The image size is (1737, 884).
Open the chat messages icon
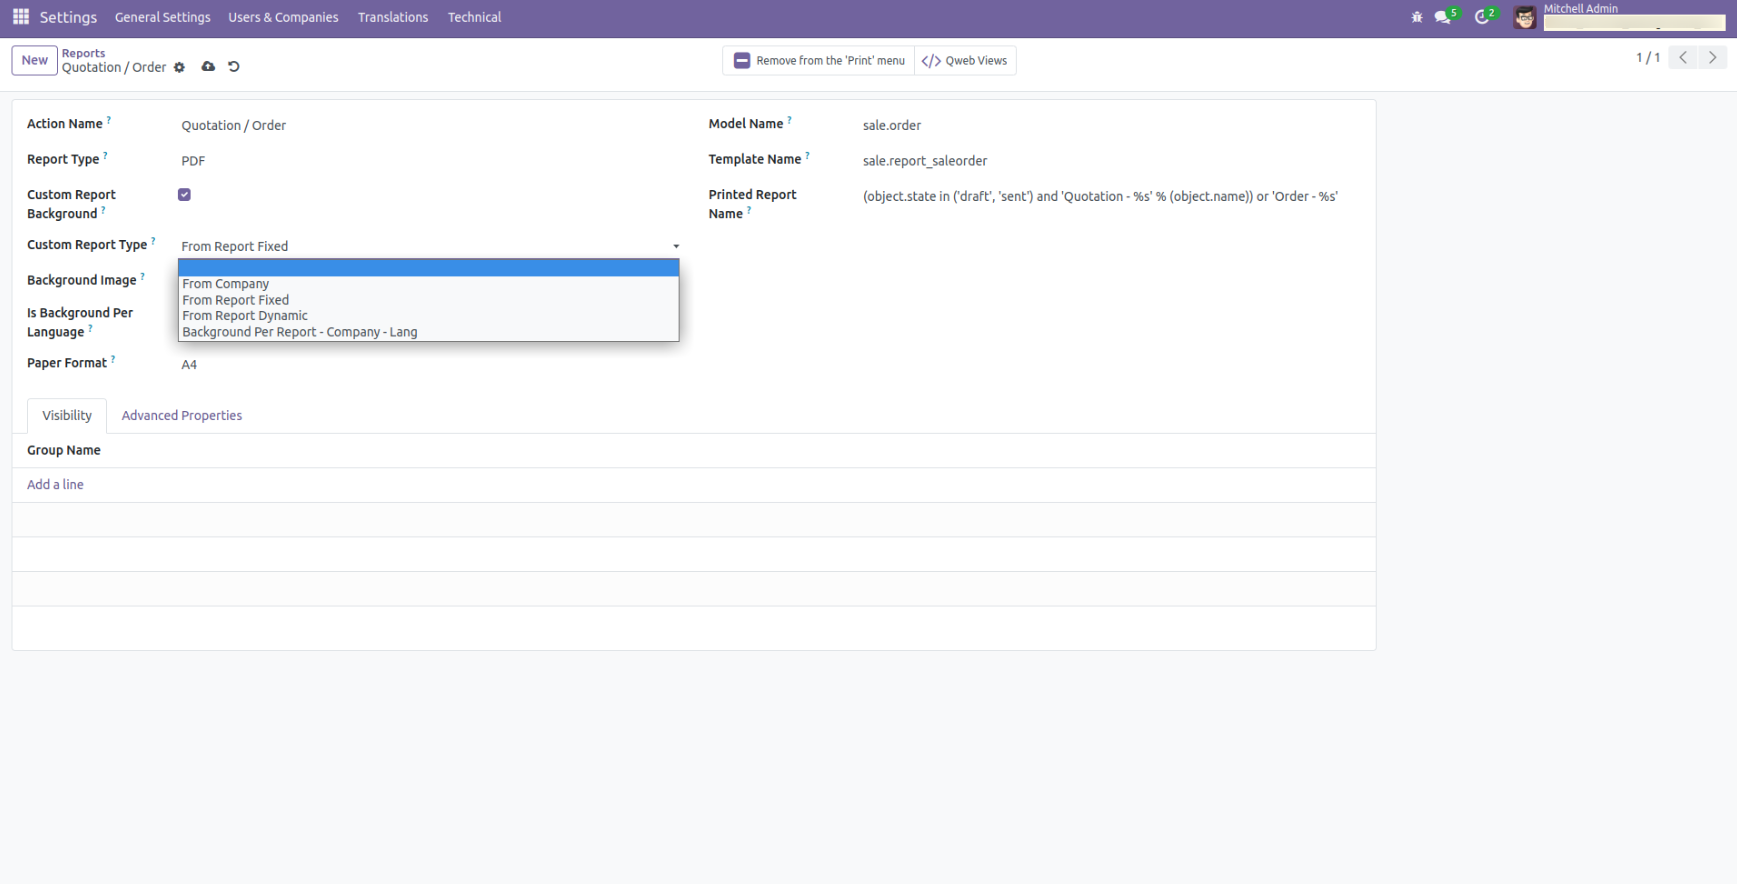pos(1443,17)
